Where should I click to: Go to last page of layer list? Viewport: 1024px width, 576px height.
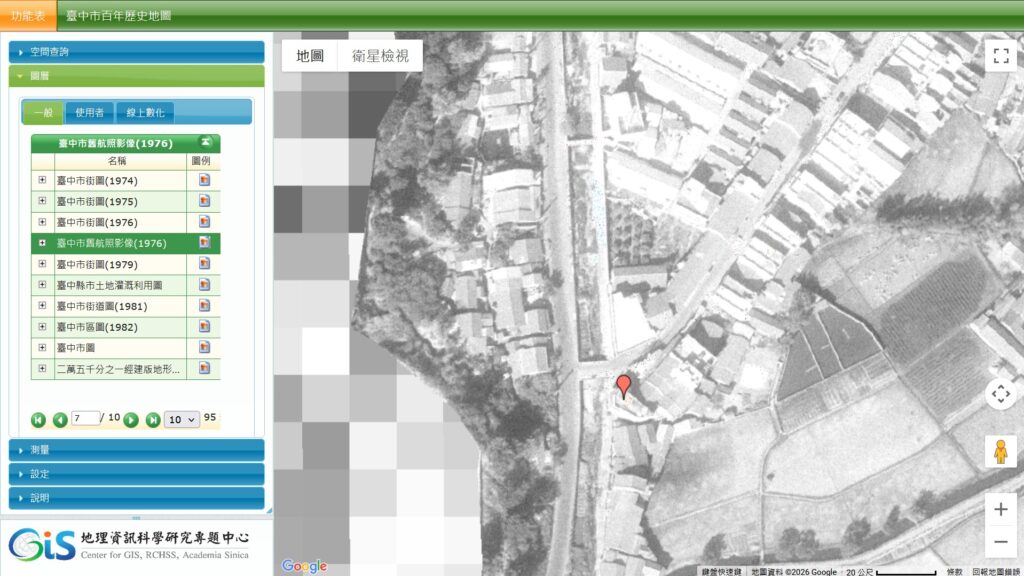coord(153,420)
